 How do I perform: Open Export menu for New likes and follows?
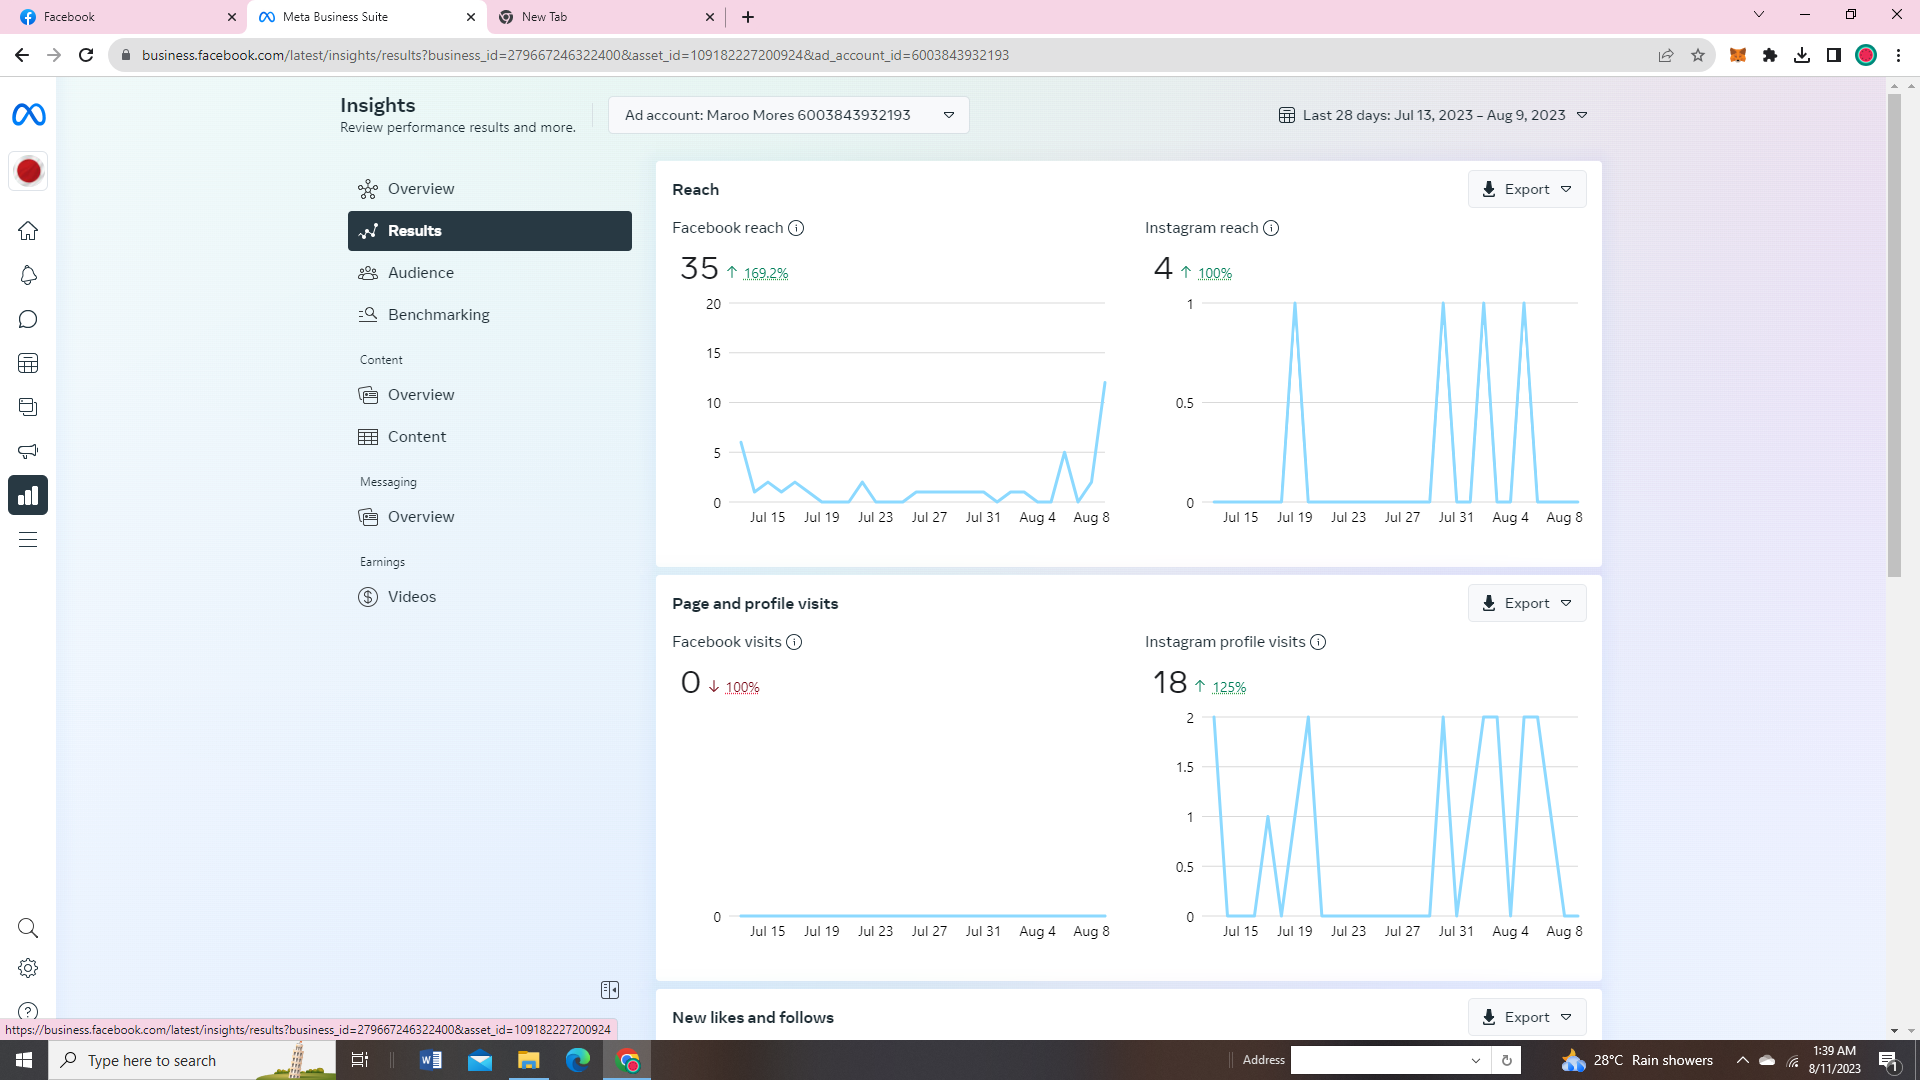pos(1527,1017)
